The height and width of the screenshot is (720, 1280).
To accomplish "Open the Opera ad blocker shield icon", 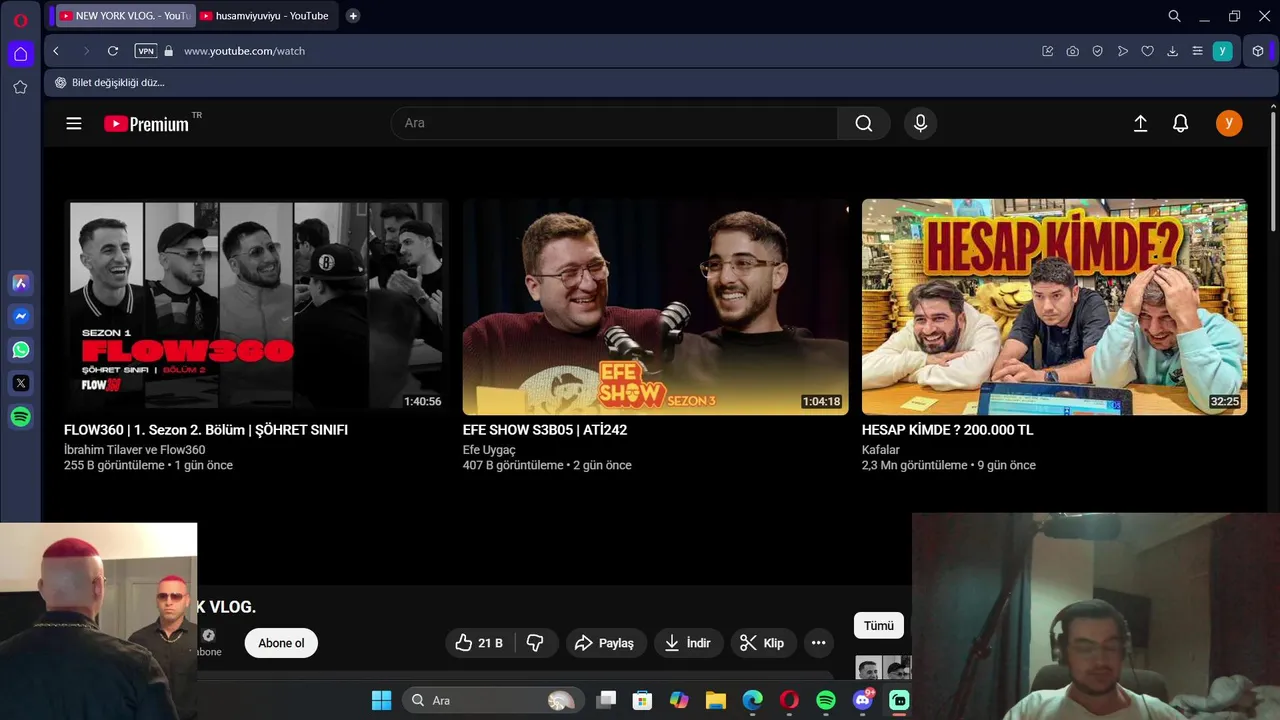I will pyautogui.click(x=1097, y=51).
